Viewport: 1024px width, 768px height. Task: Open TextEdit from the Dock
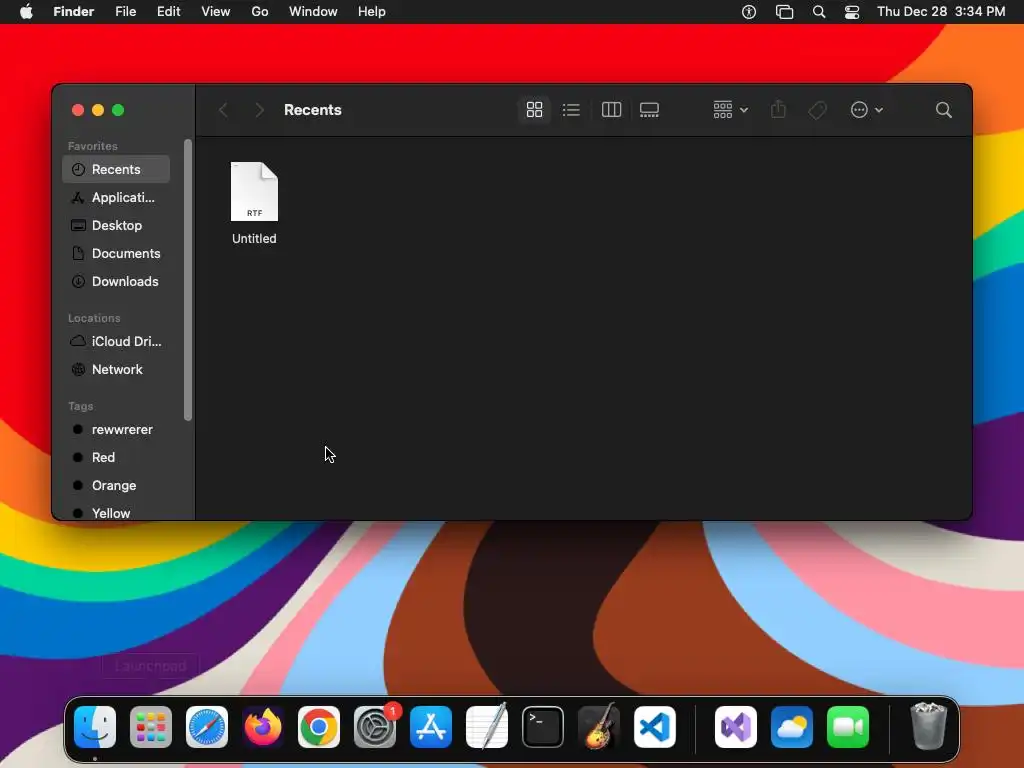coord(487,726)
